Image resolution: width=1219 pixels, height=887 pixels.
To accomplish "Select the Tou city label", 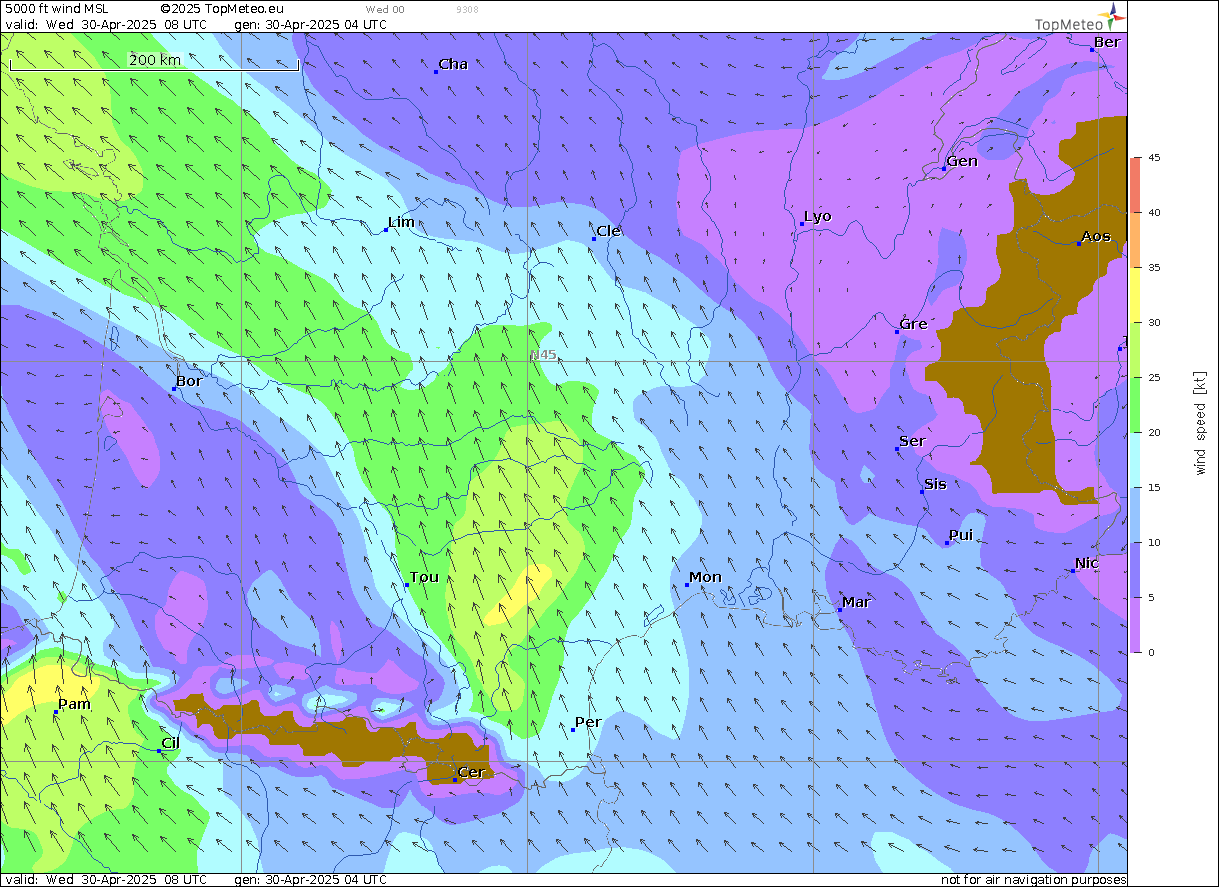I will (424, 577).
